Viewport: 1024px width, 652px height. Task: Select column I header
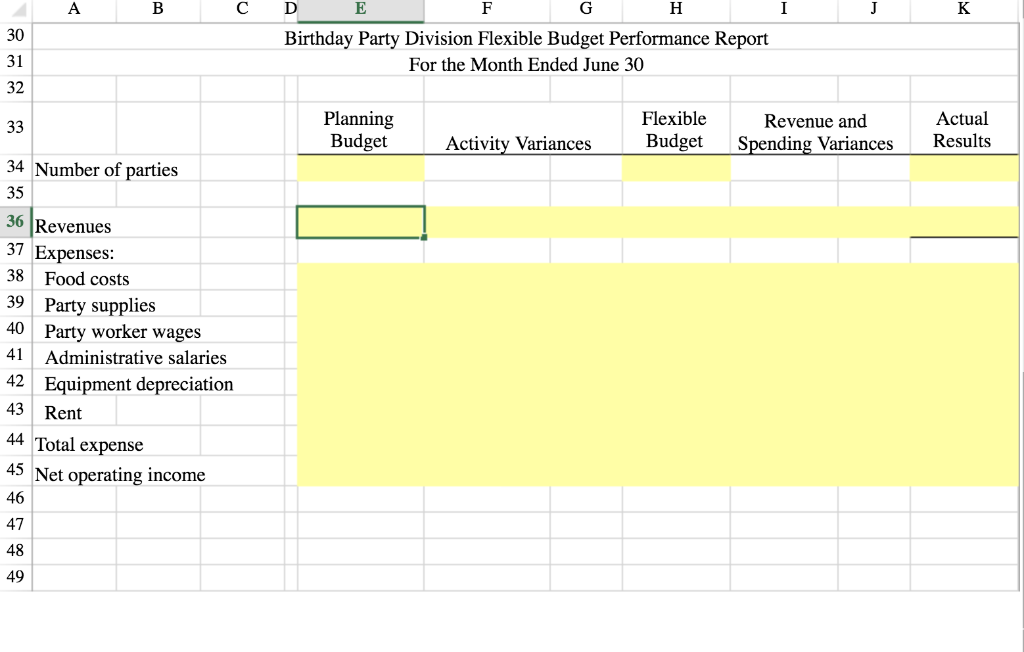(784, 10)
